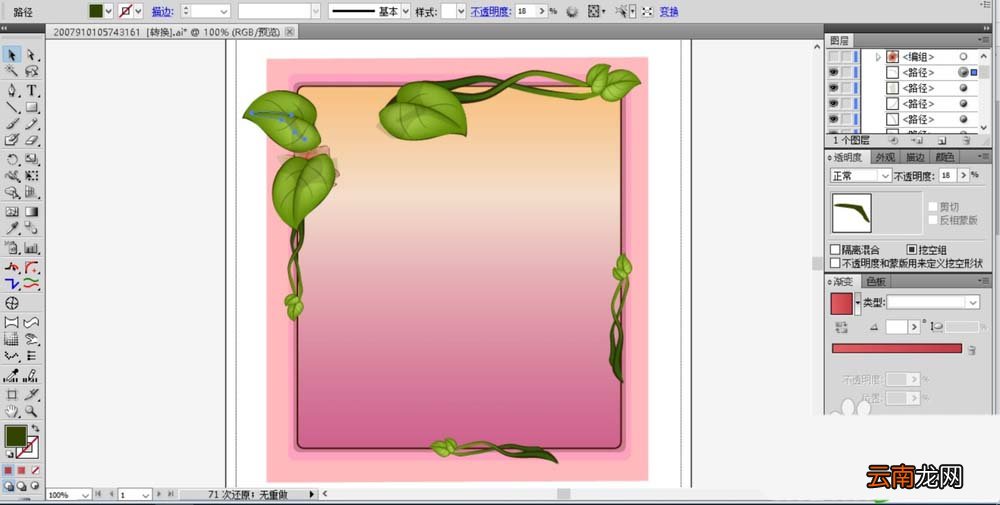The image size is (1000, 505).
Task: Open the 不透明度 link in control bar
Action: coord(491,11)
